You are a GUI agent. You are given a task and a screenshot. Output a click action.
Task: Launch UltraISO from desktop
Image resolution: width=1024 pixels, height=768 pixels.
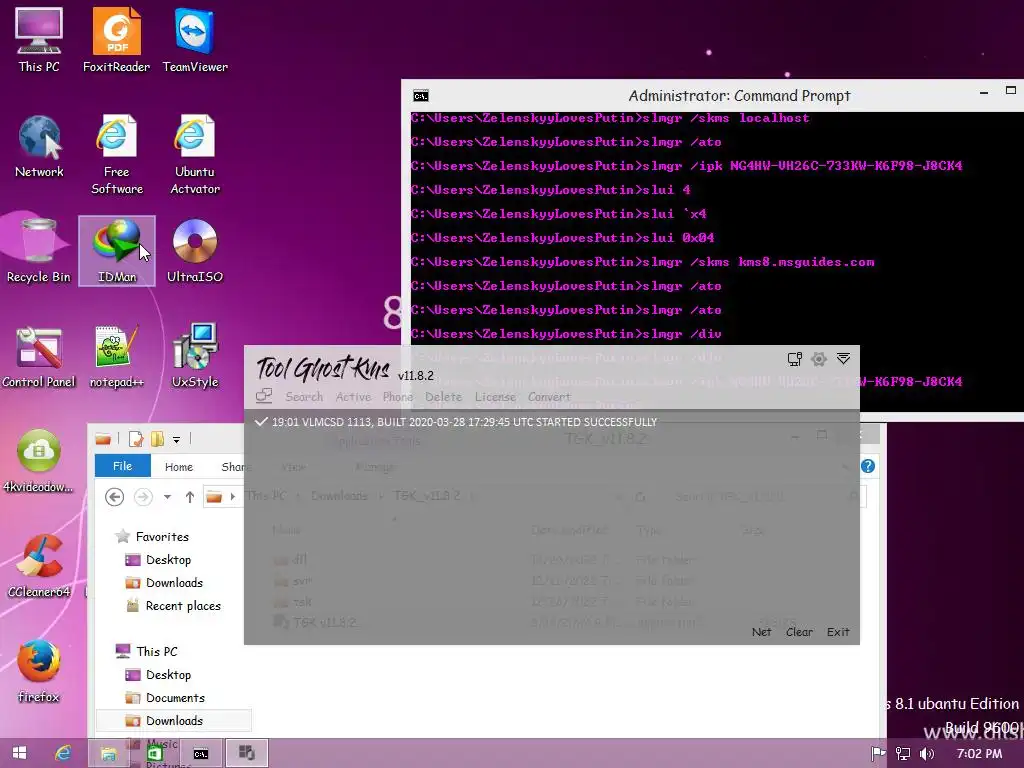tap(195, 251)
